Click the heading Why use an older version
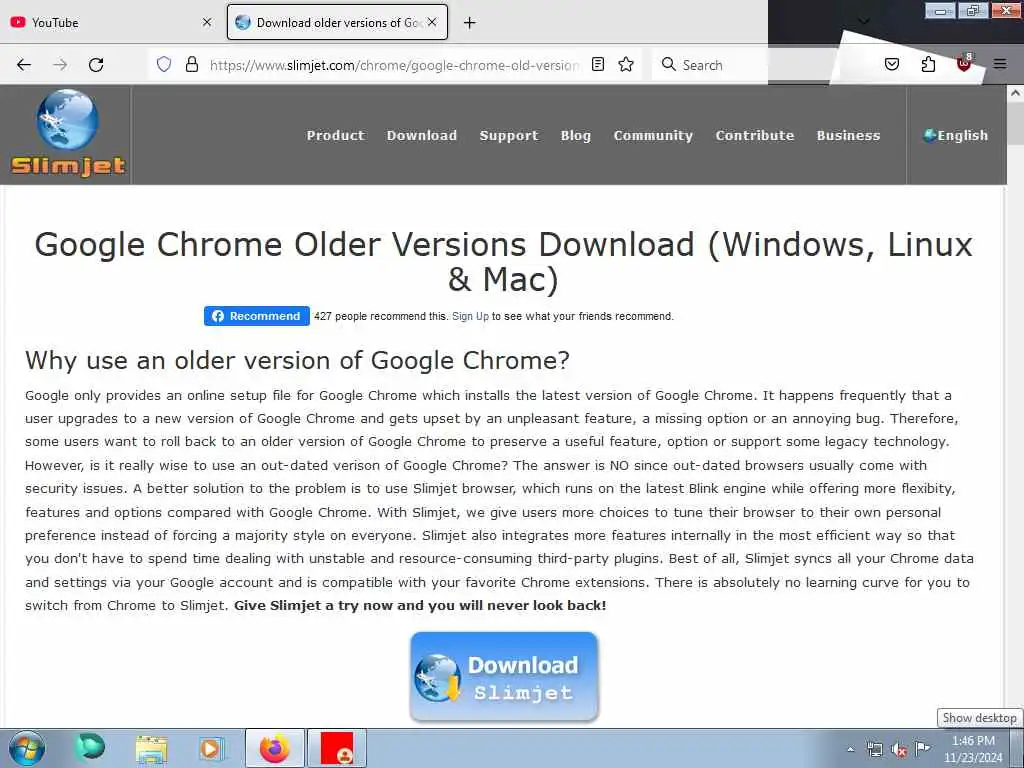The height and width of the screenshot is (768, 1024). coord(297,360)
